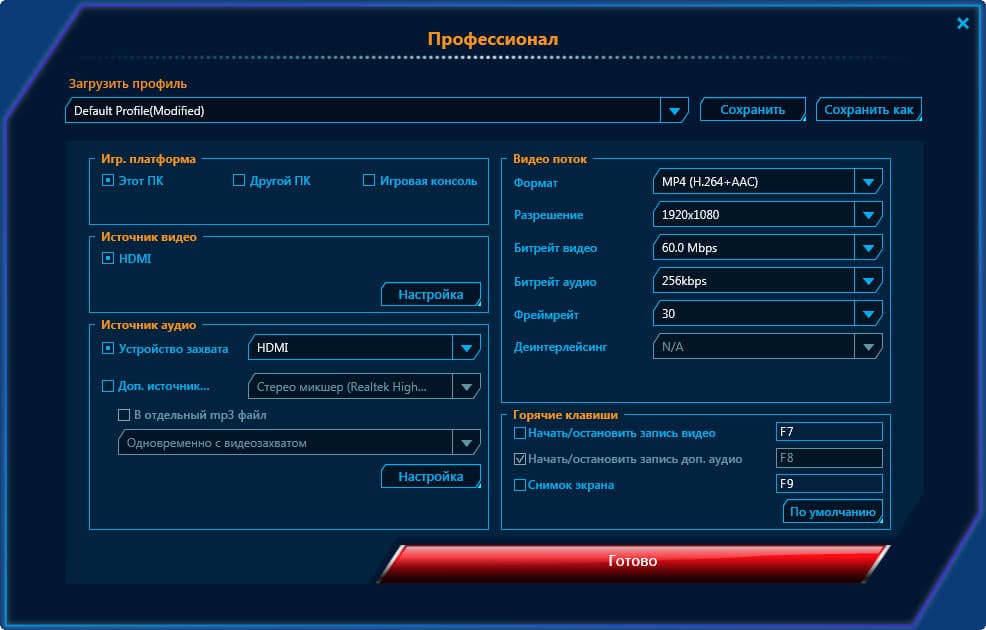This screenshot has height=630, width=986.
Task: Open audio source Настройка button
Action: pos(431,477)
